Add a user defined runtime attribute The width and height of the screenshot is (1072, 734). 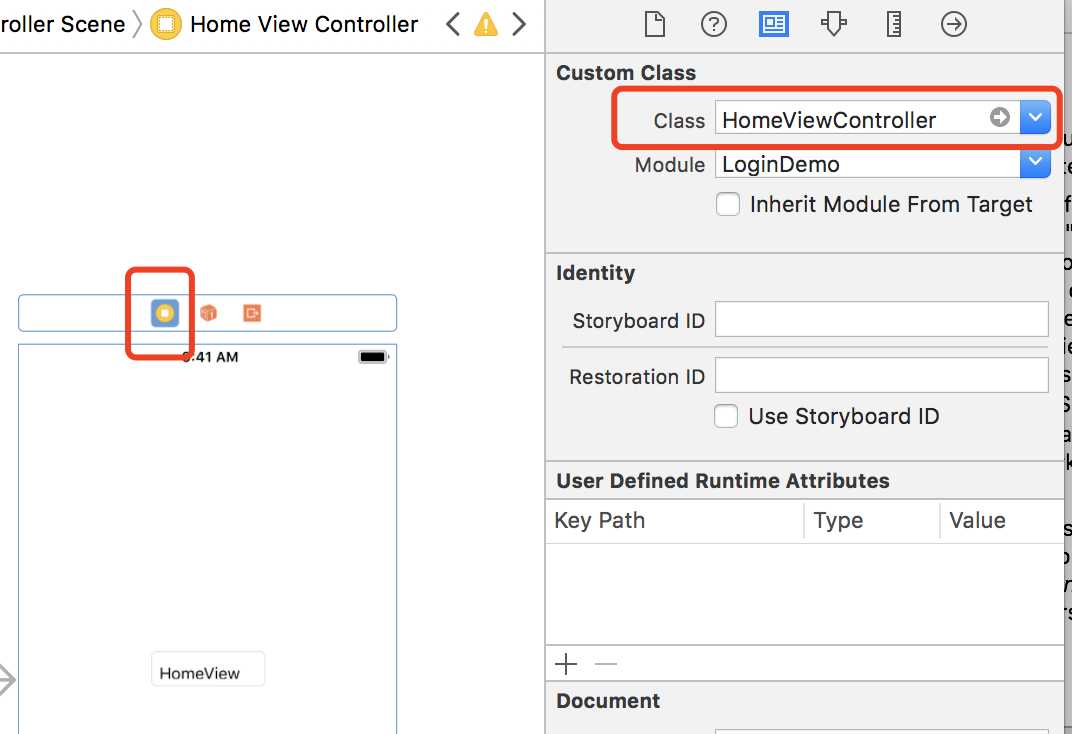coord(566,664)
